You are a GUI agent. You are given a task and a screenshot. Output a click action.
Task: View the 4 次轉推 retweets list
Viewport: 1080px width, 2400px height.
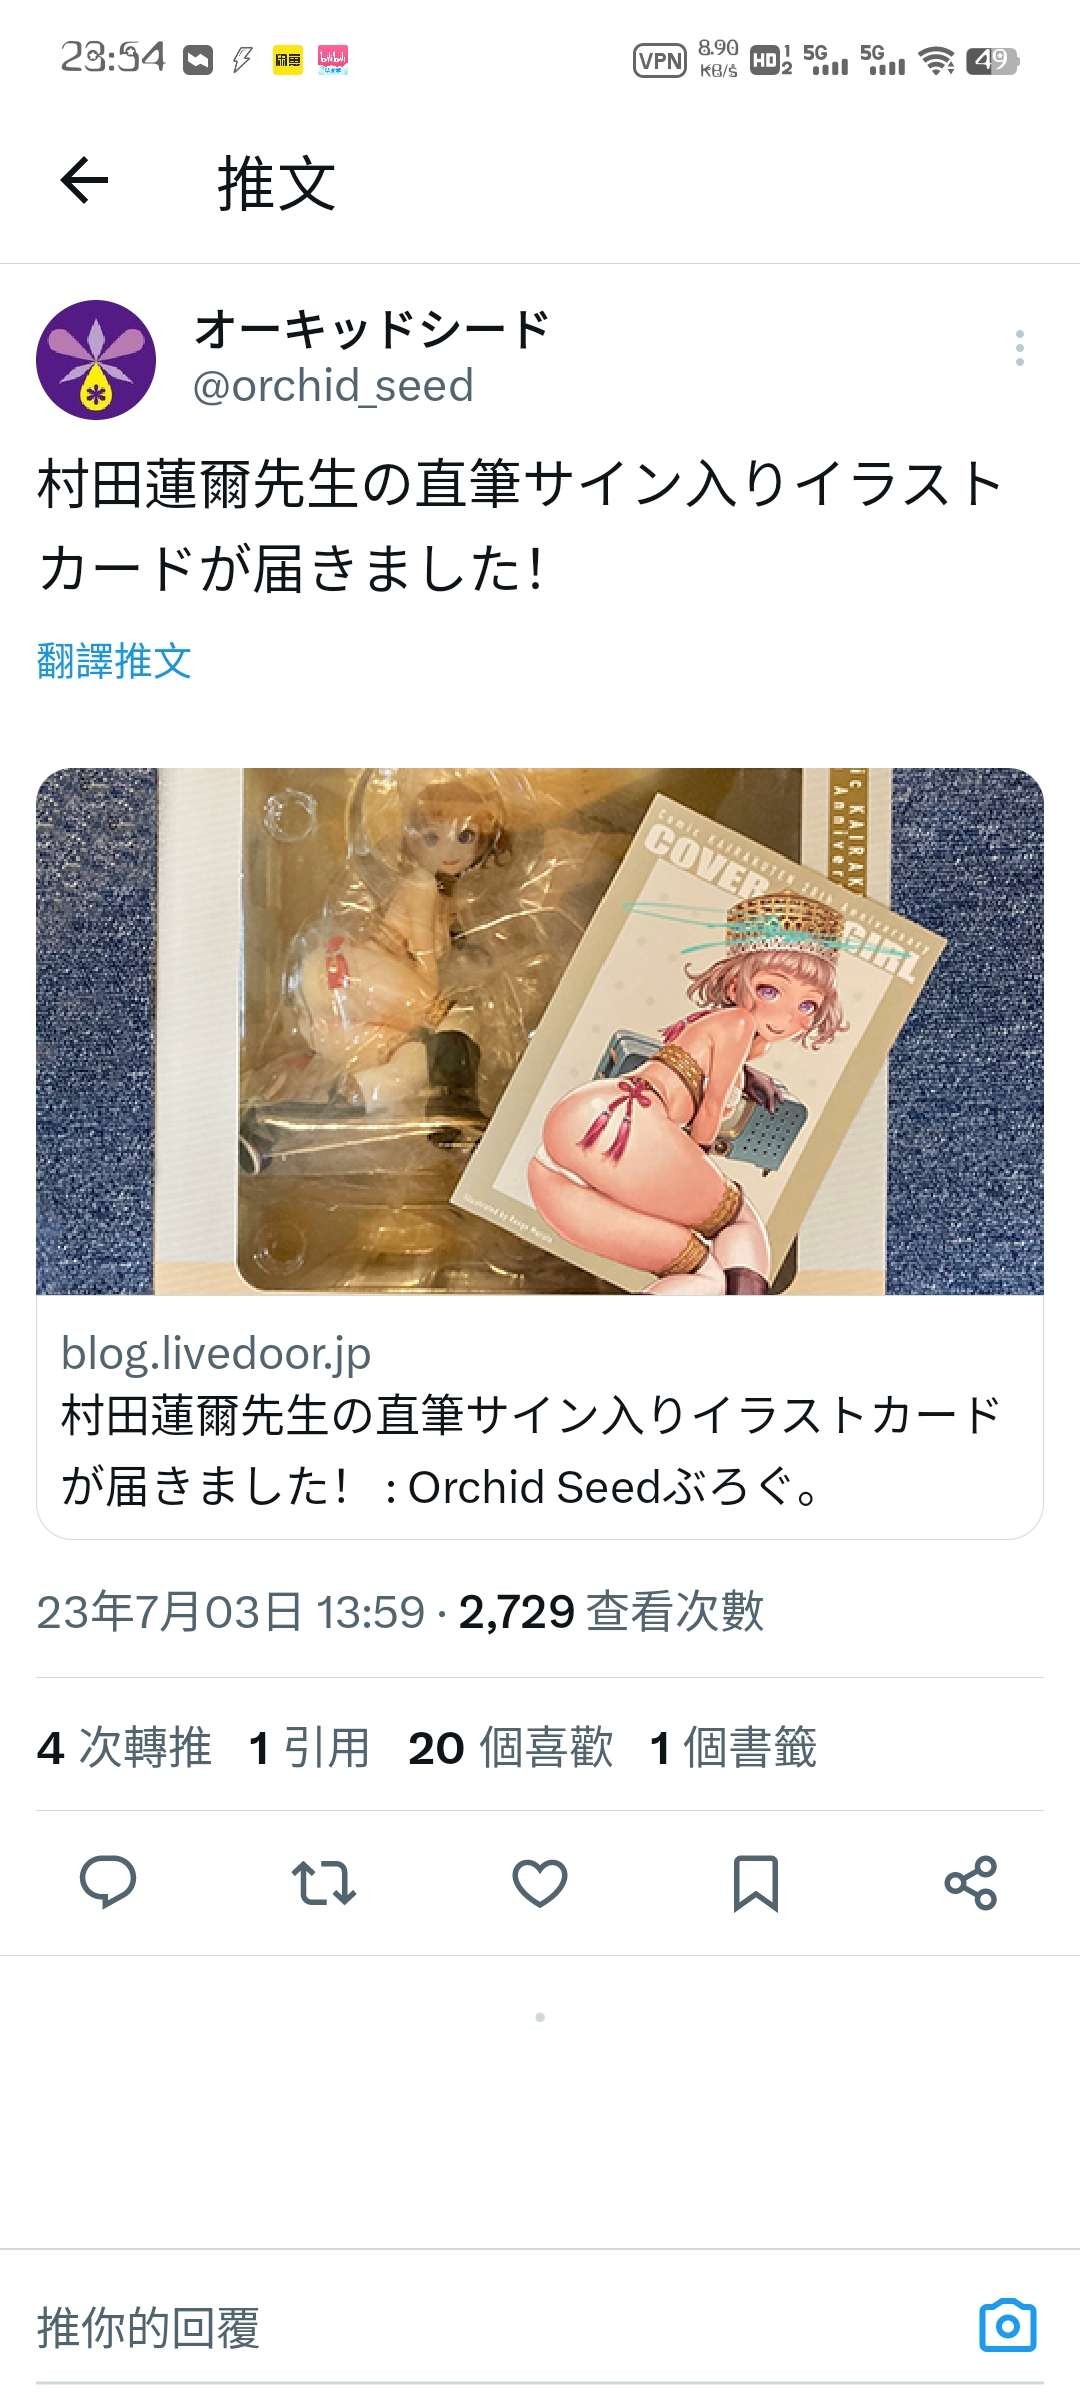124,1747
